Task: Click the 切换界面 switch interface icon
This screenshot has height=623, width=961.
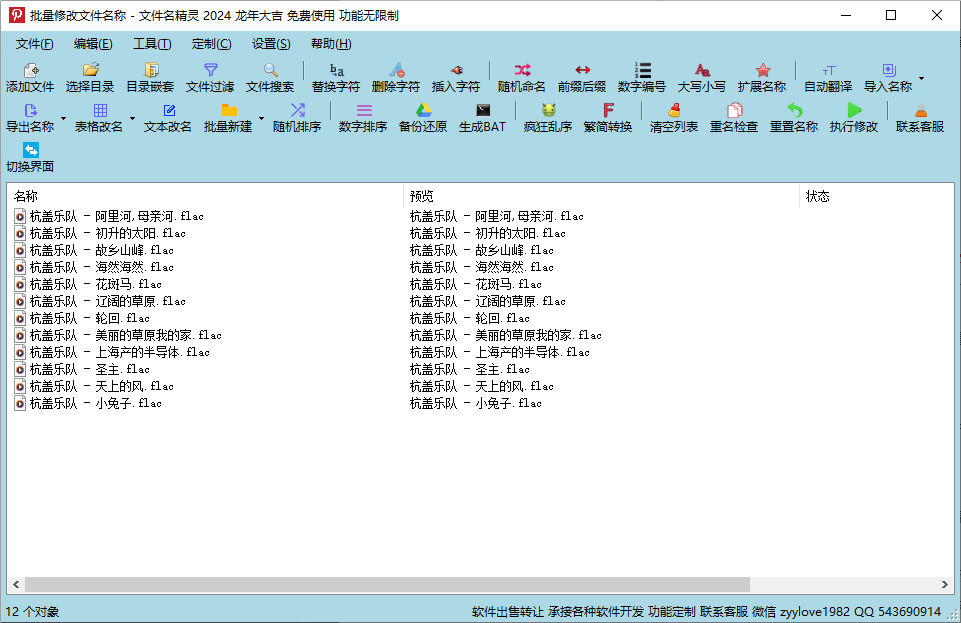Action: point(30,151)
